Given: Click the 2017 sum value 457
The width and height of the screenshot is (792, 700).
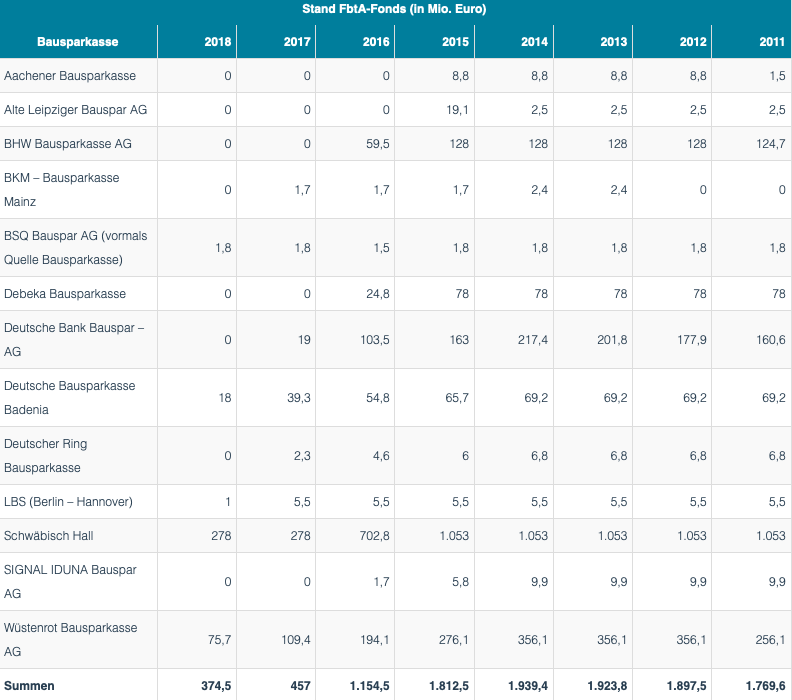Looking at the screenshot, I should [x=301, y=686].
